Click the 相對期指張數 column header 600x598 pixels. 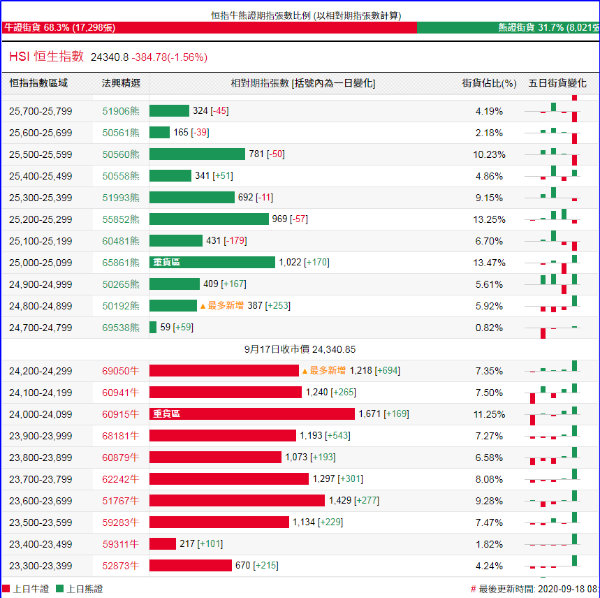click(x=303, y=83)
